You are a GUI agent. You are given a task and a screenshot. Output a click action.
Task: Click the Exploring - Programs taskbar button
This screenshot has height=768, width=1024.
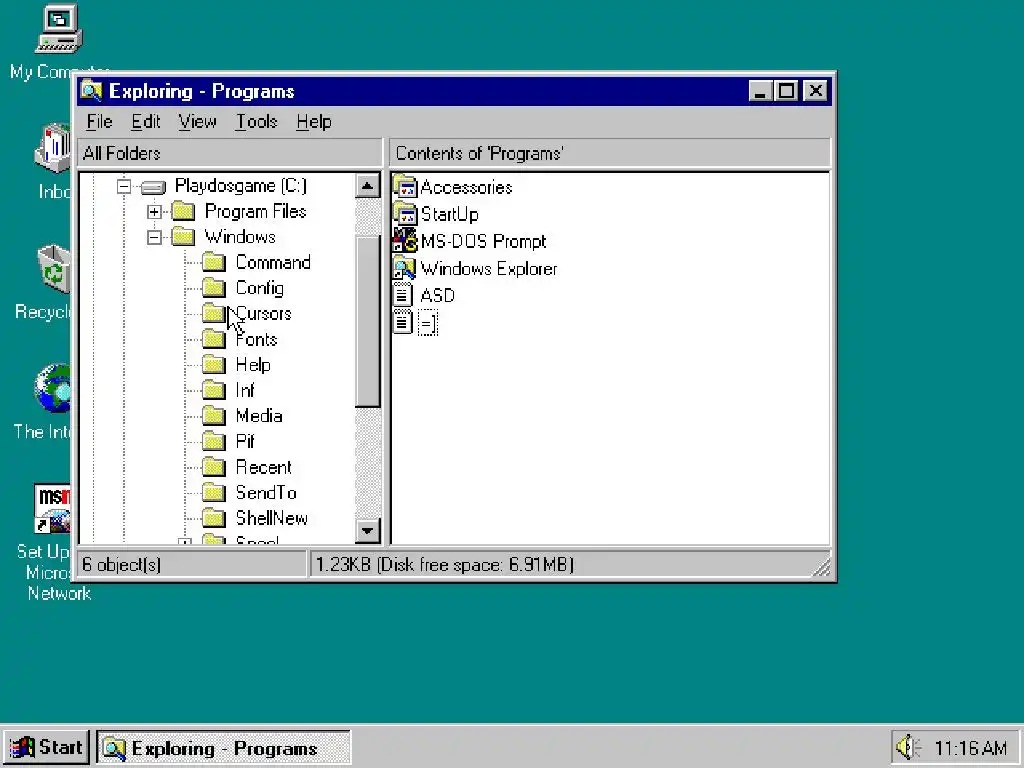click(224, 748)
